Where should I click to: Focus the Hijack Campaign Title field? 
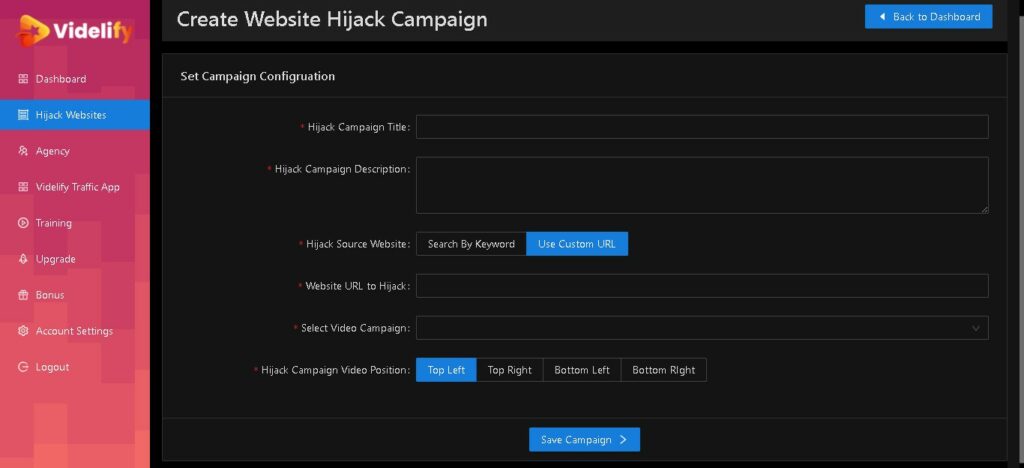pos(702,127)
